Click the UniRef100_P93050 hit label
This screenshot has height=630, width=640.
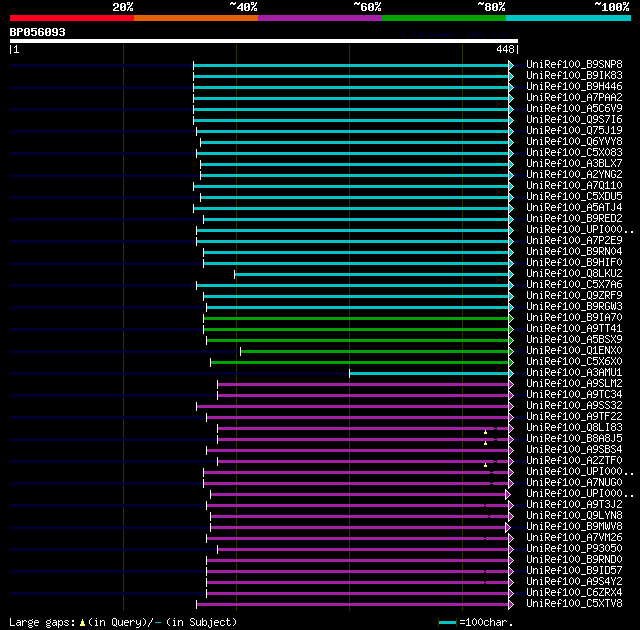point(574,548)
